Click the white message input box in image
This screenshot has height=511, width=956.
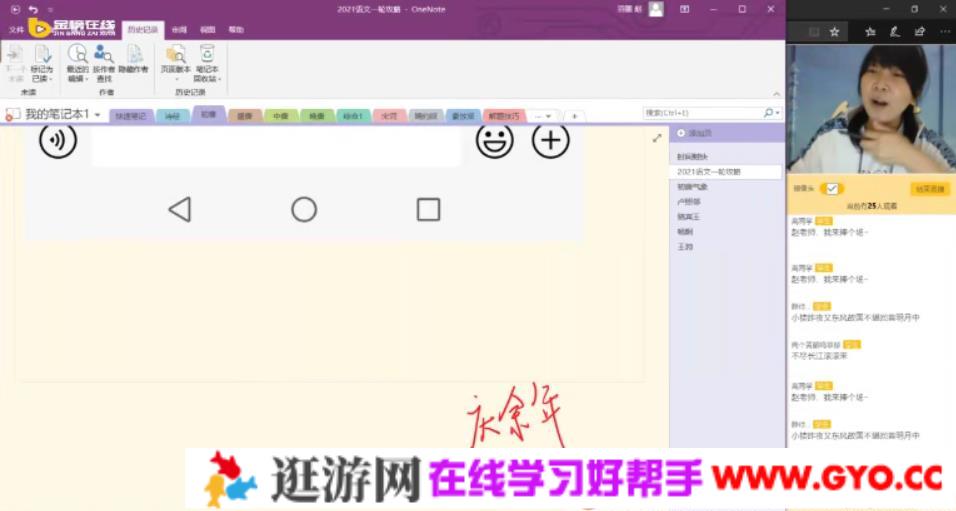276,145
